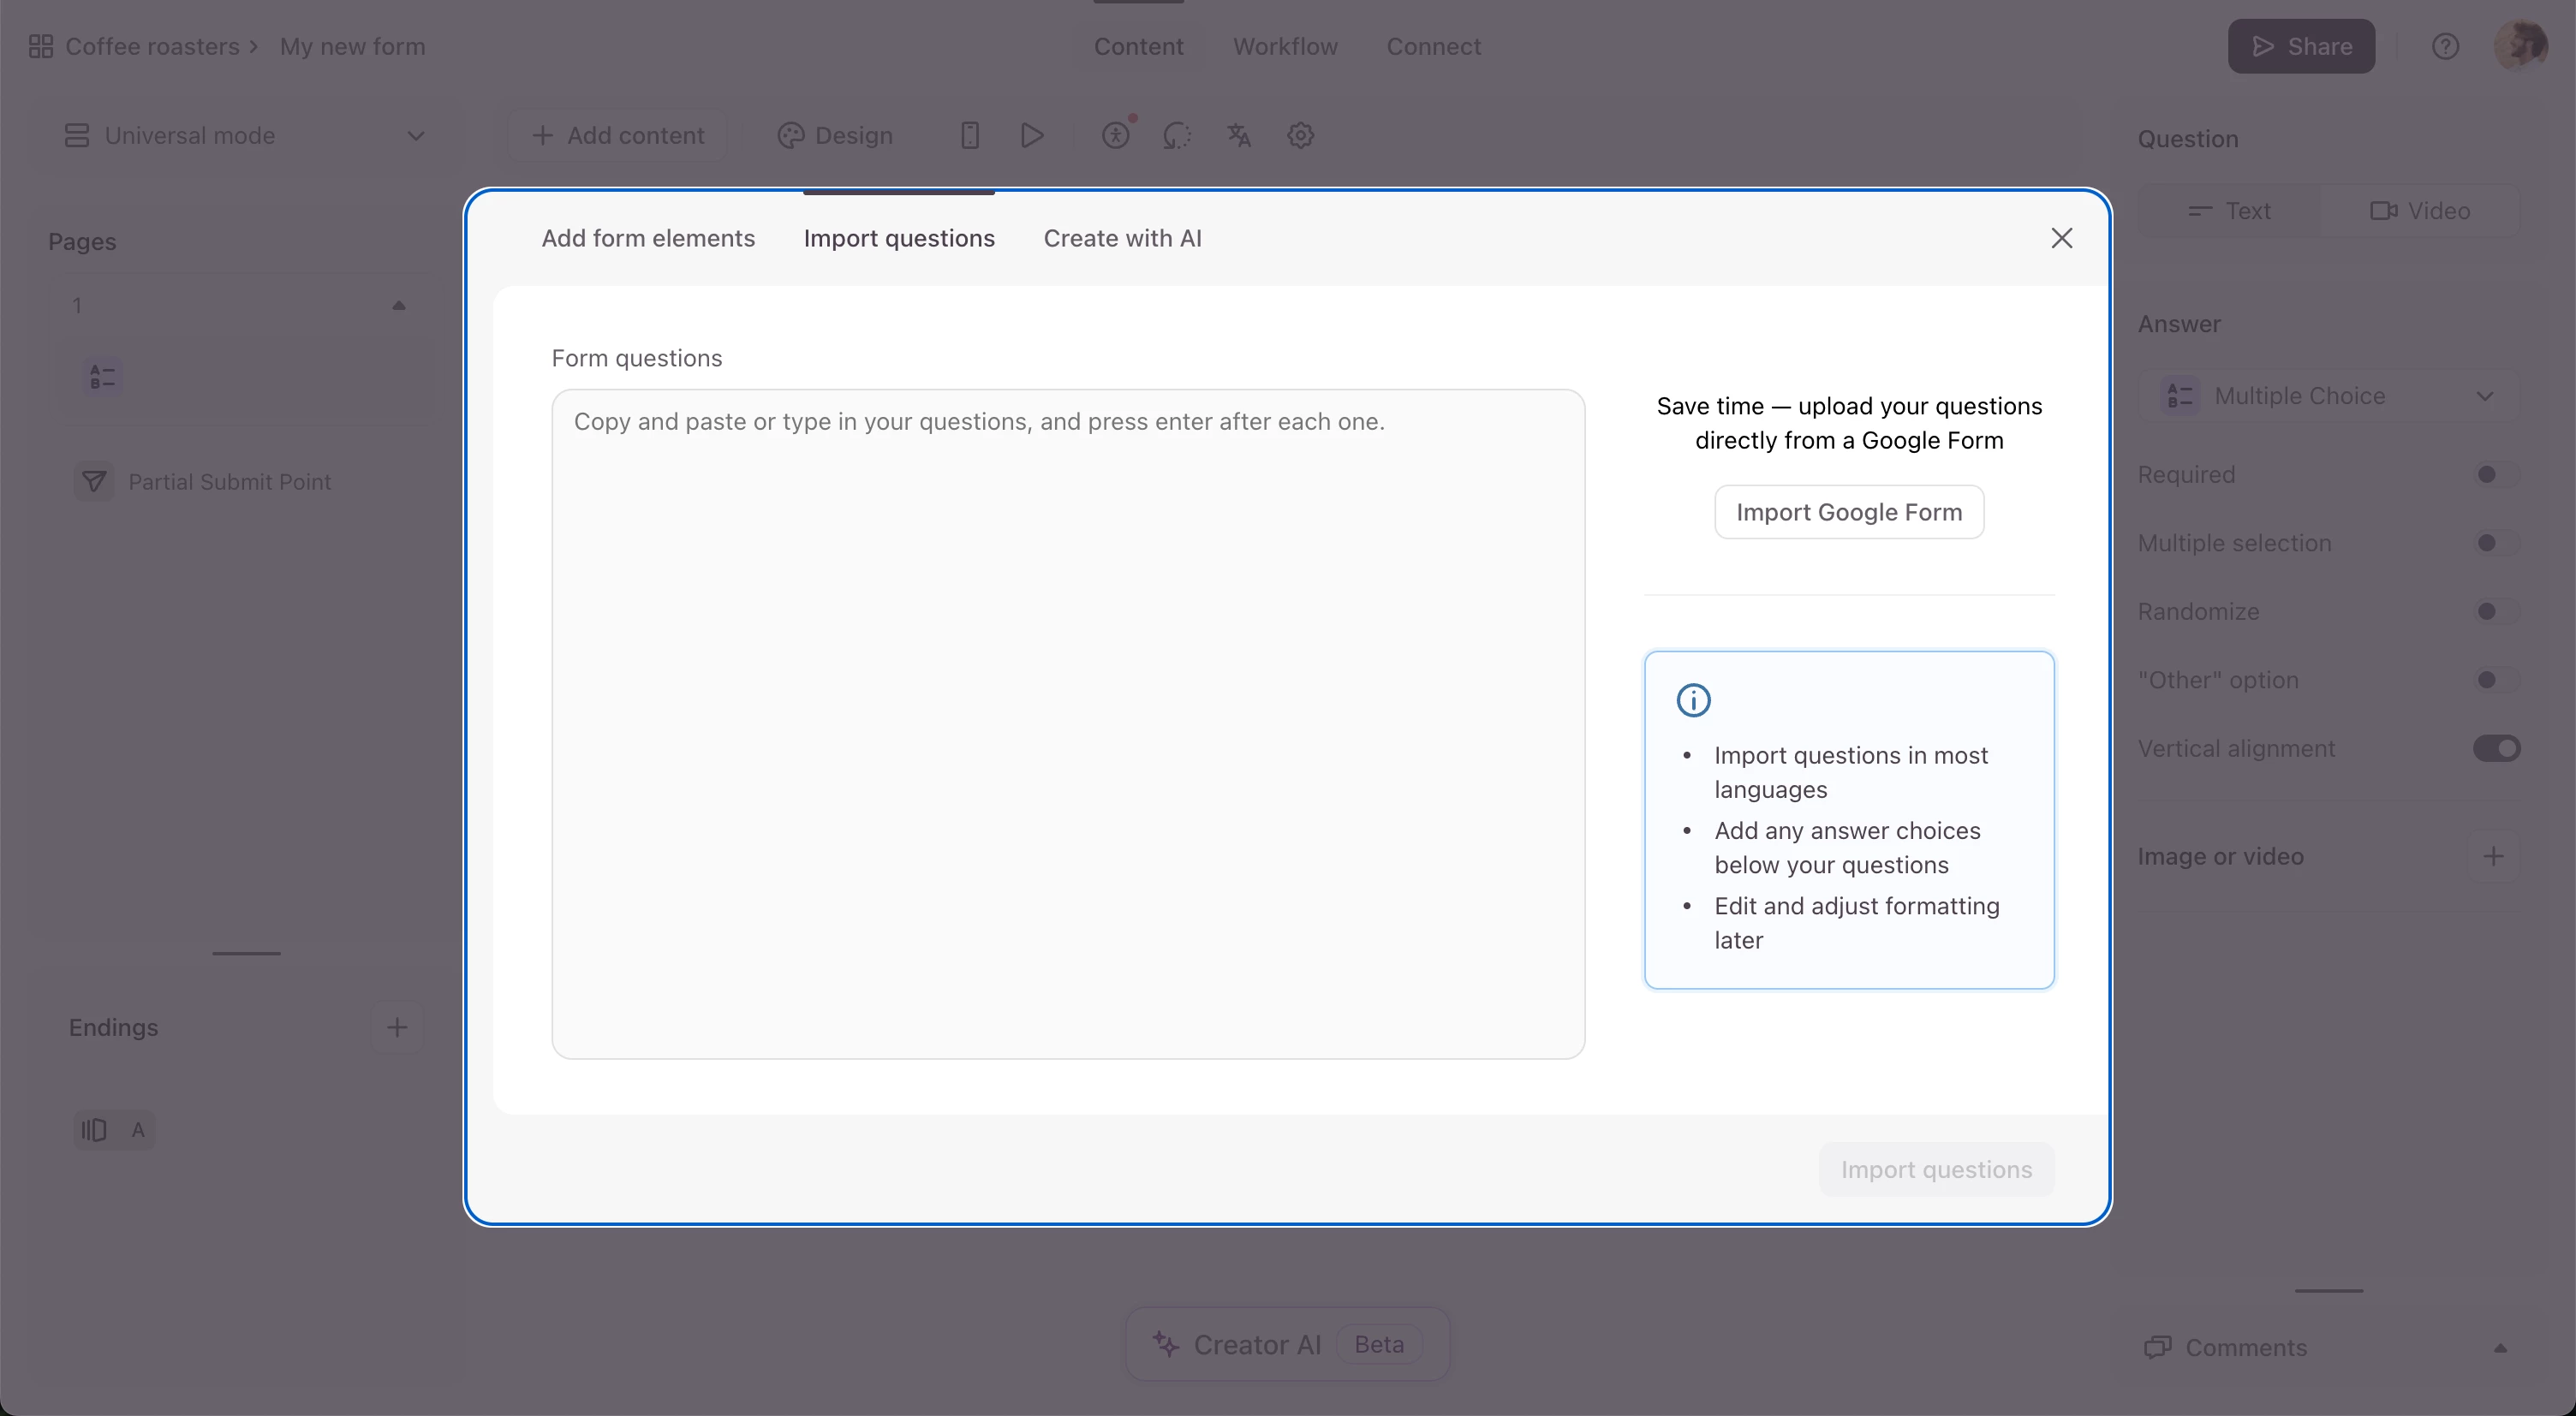Click the info icon in tips box

pyautogui.click(x=1693, y=700)
